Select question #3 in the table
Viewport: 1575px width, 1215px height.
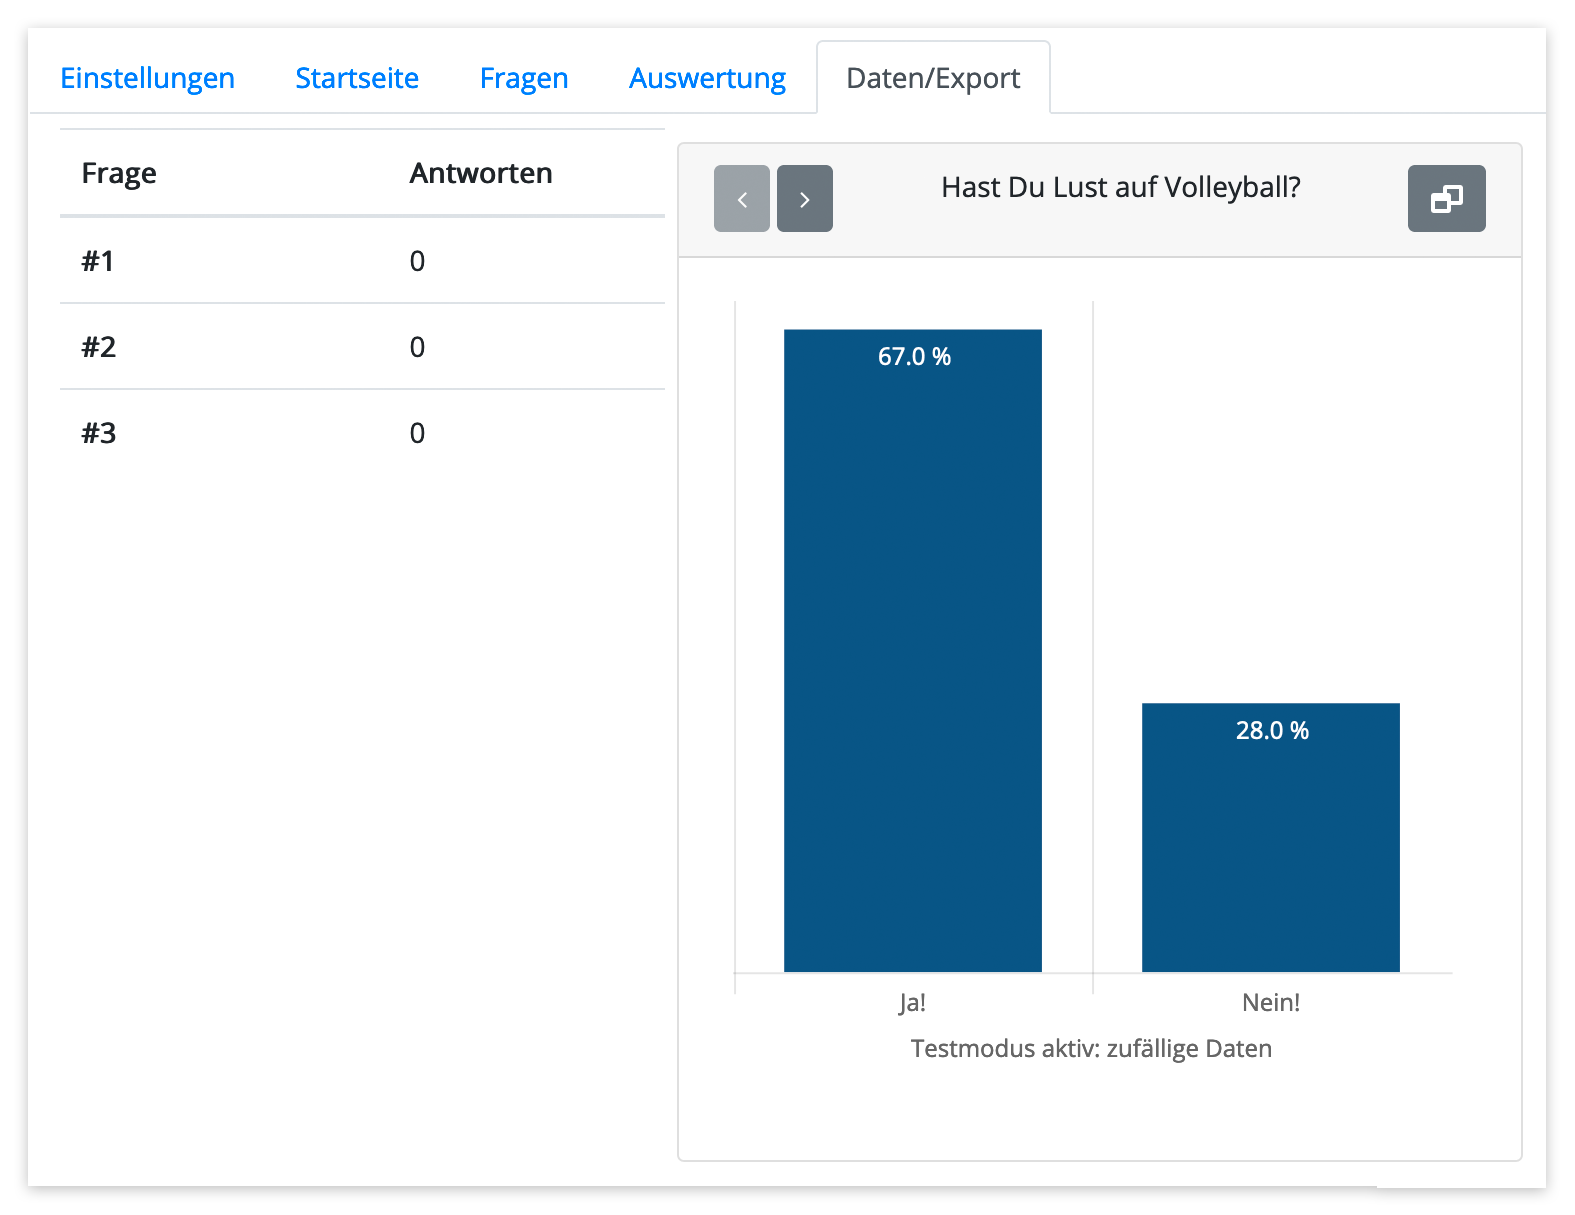coord(99,433)
